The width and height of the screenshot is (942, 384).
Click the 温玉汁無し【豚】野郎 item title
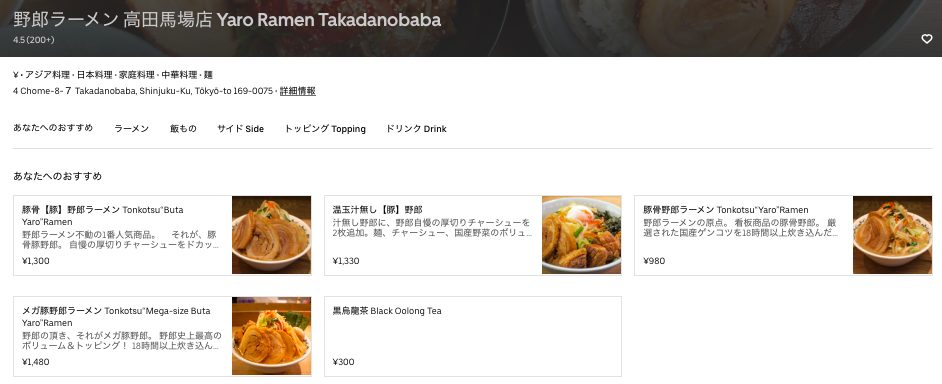377,210
